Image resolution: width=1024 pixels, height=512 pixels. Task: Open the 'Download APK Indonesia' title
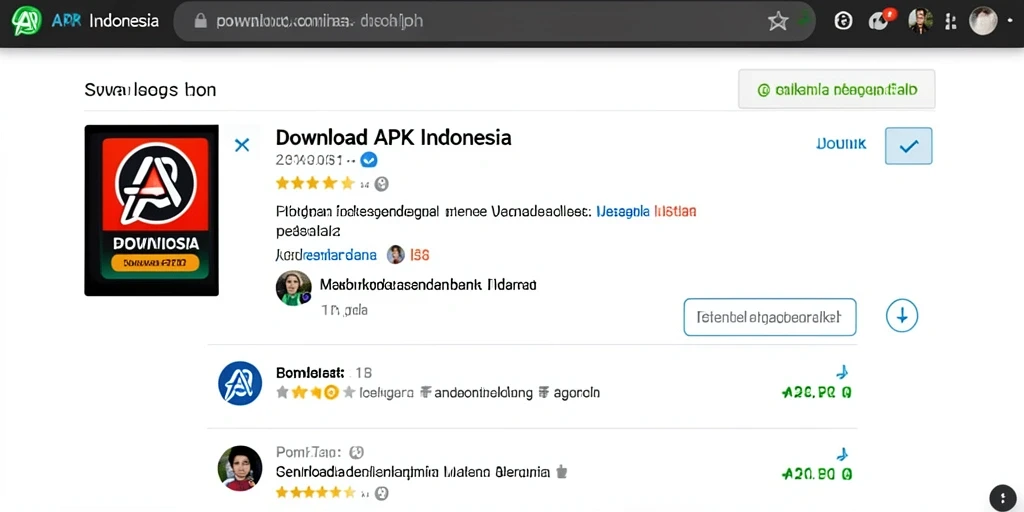pyautogui.click(x=393, y=137)
